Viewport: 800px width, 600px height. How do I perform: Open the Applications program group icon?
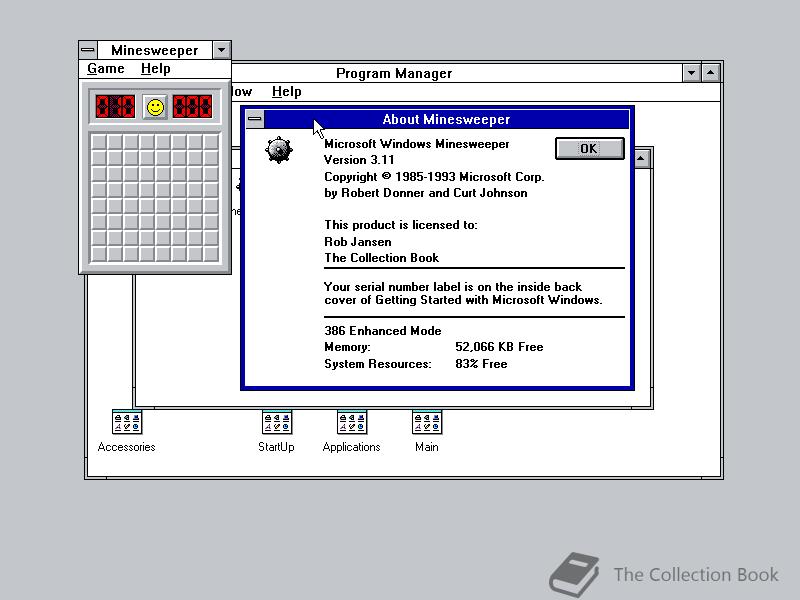(x=352, y=422)
